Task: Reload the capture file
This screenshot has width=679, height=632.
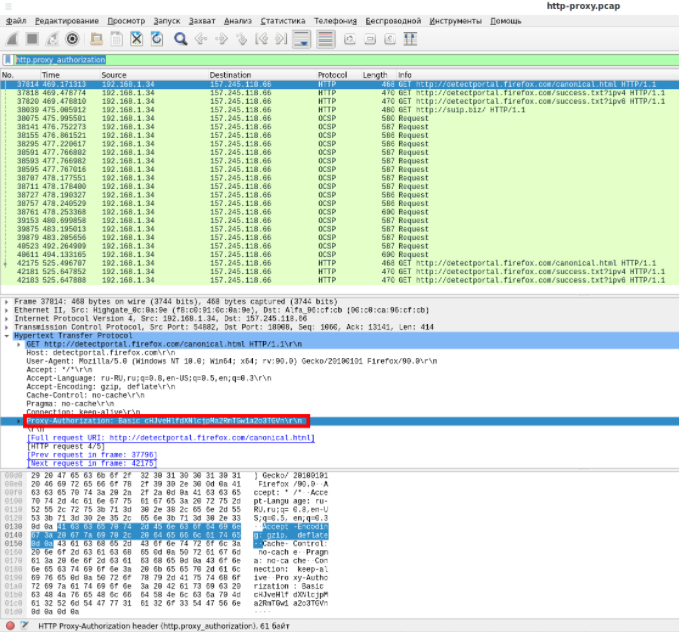Action: click(157, 39)
